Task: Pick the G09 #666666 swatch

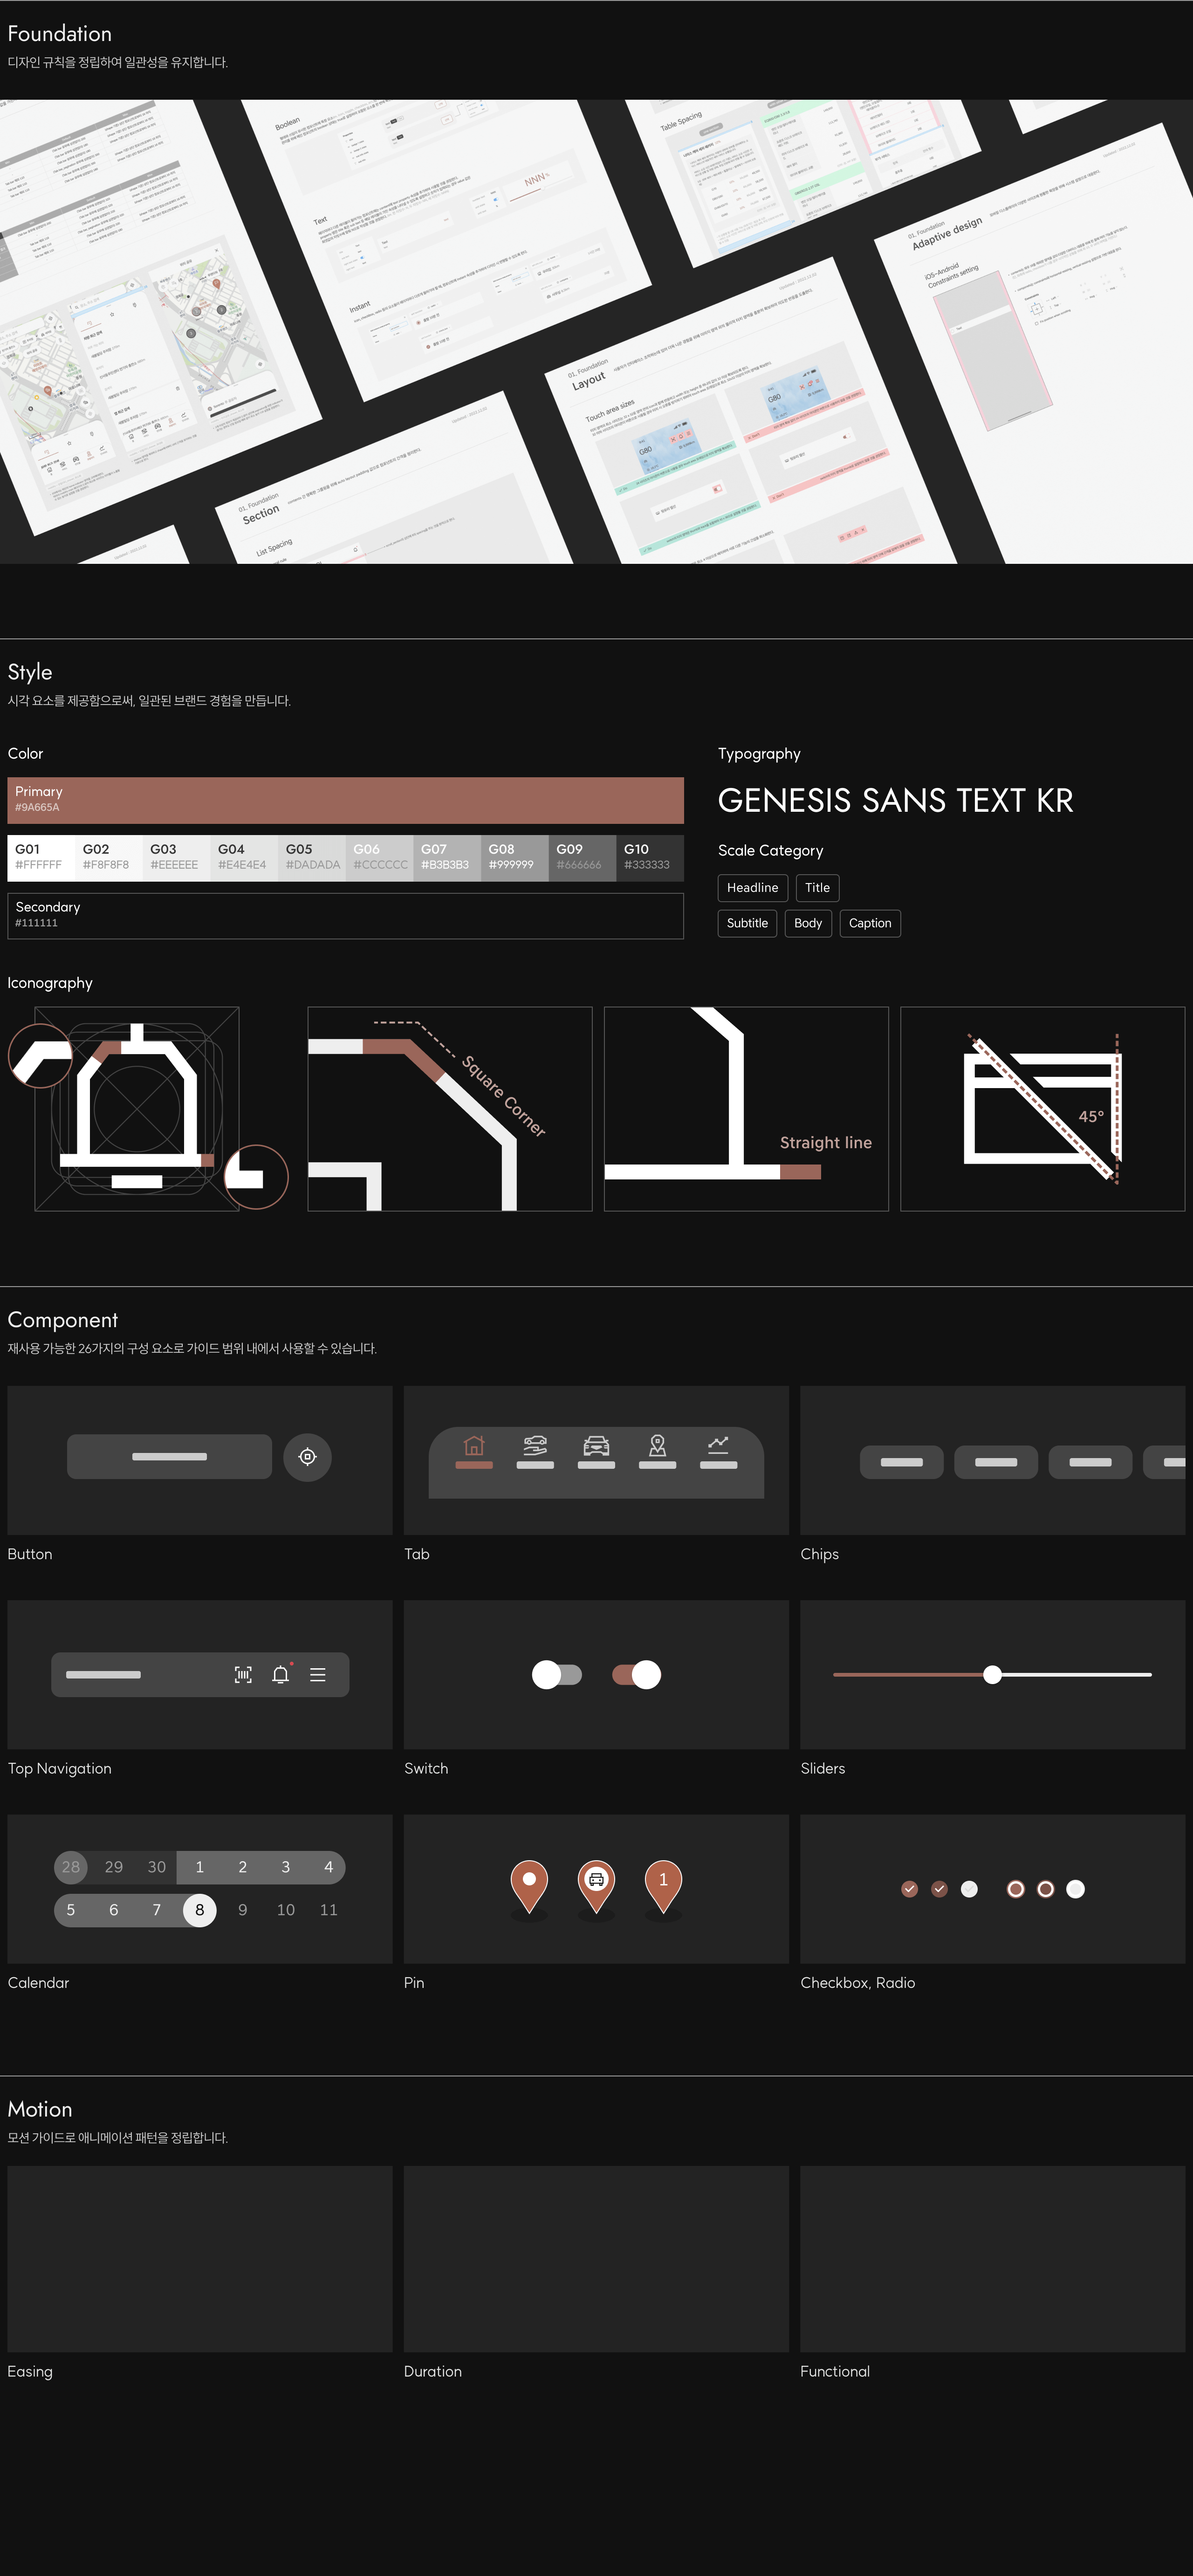Action: (x=583, y=858)
